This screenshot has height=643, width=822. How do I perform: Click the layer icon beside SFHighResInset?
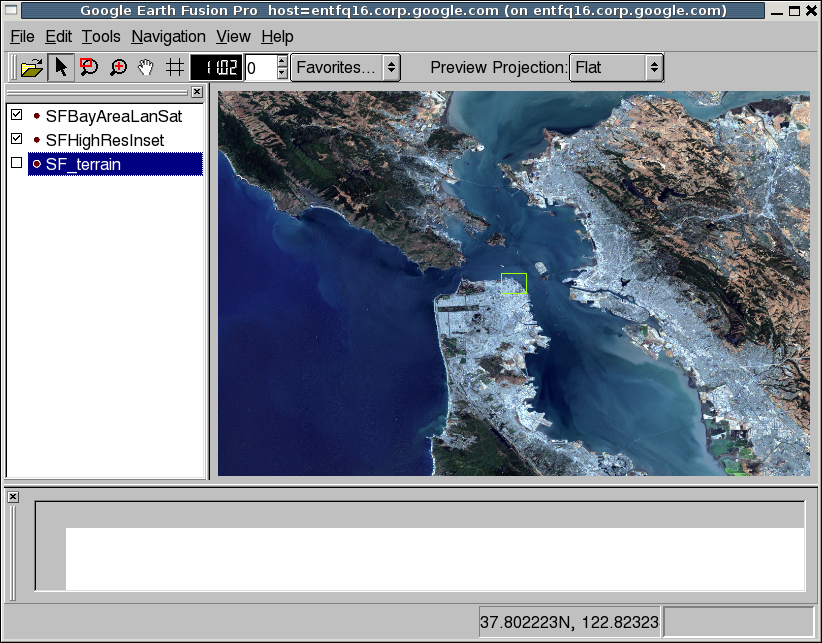tap(37, 140)
